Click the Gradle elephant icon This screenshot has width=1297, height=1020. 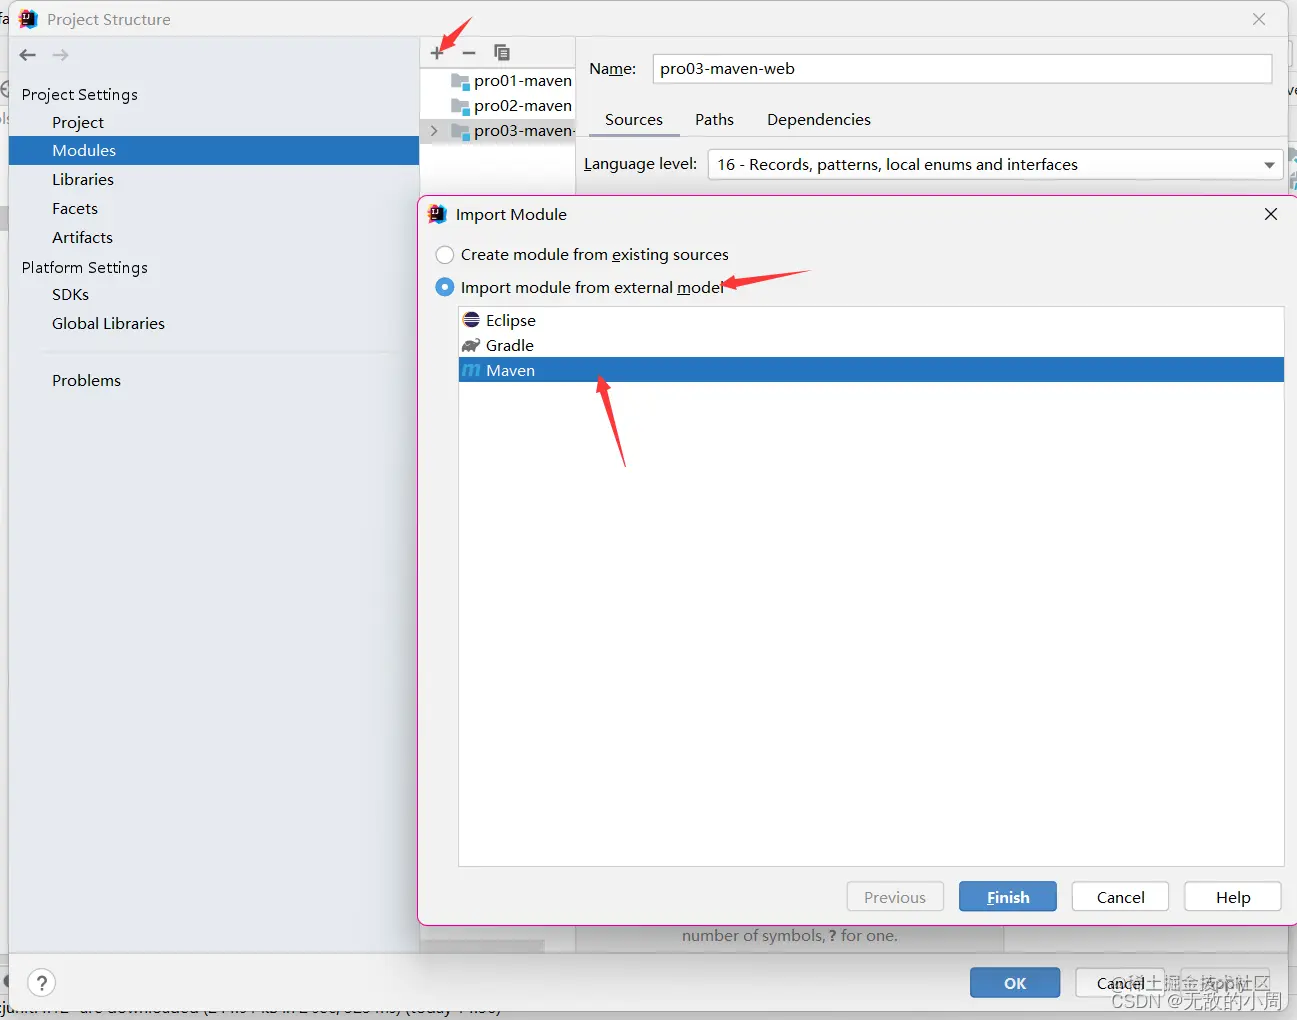pyautogui.click(x=471, y=345)
